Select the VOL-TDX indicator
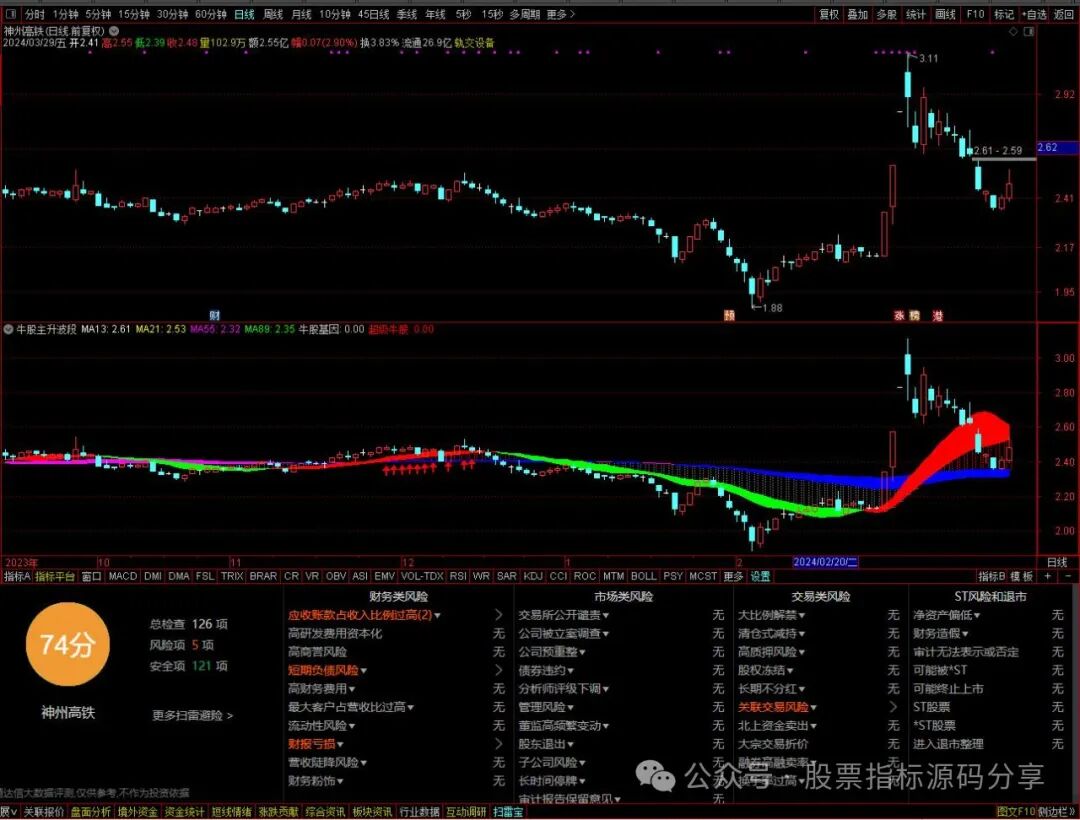Screen dimensions: 1080x820 pos(422,576)
